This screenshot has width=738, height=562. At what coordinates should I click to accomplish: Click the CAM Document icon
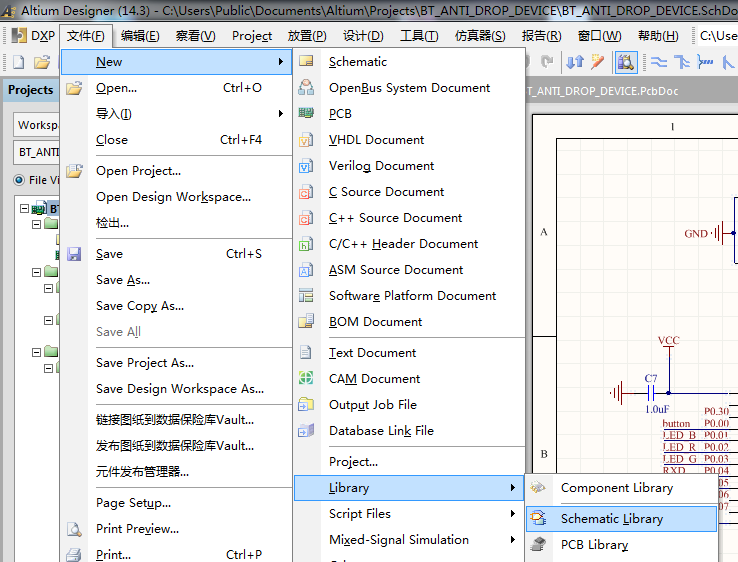point(306,378)
